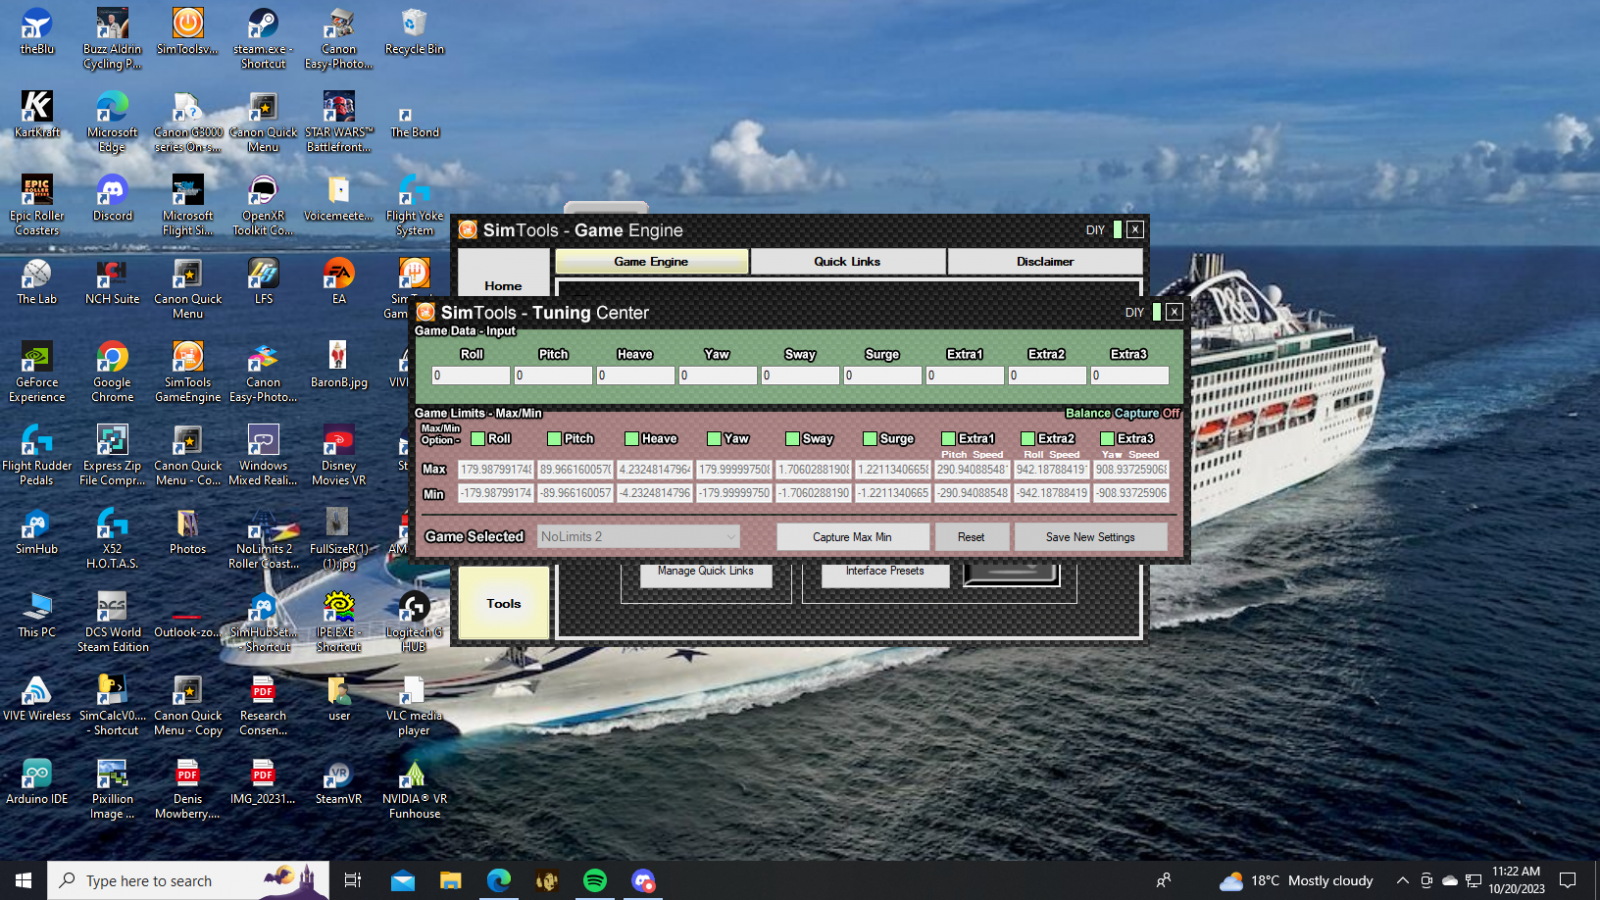Open the SimHub desktop icon
The width and height of the screenshot is (1600, 900).
tap(37, 531)
